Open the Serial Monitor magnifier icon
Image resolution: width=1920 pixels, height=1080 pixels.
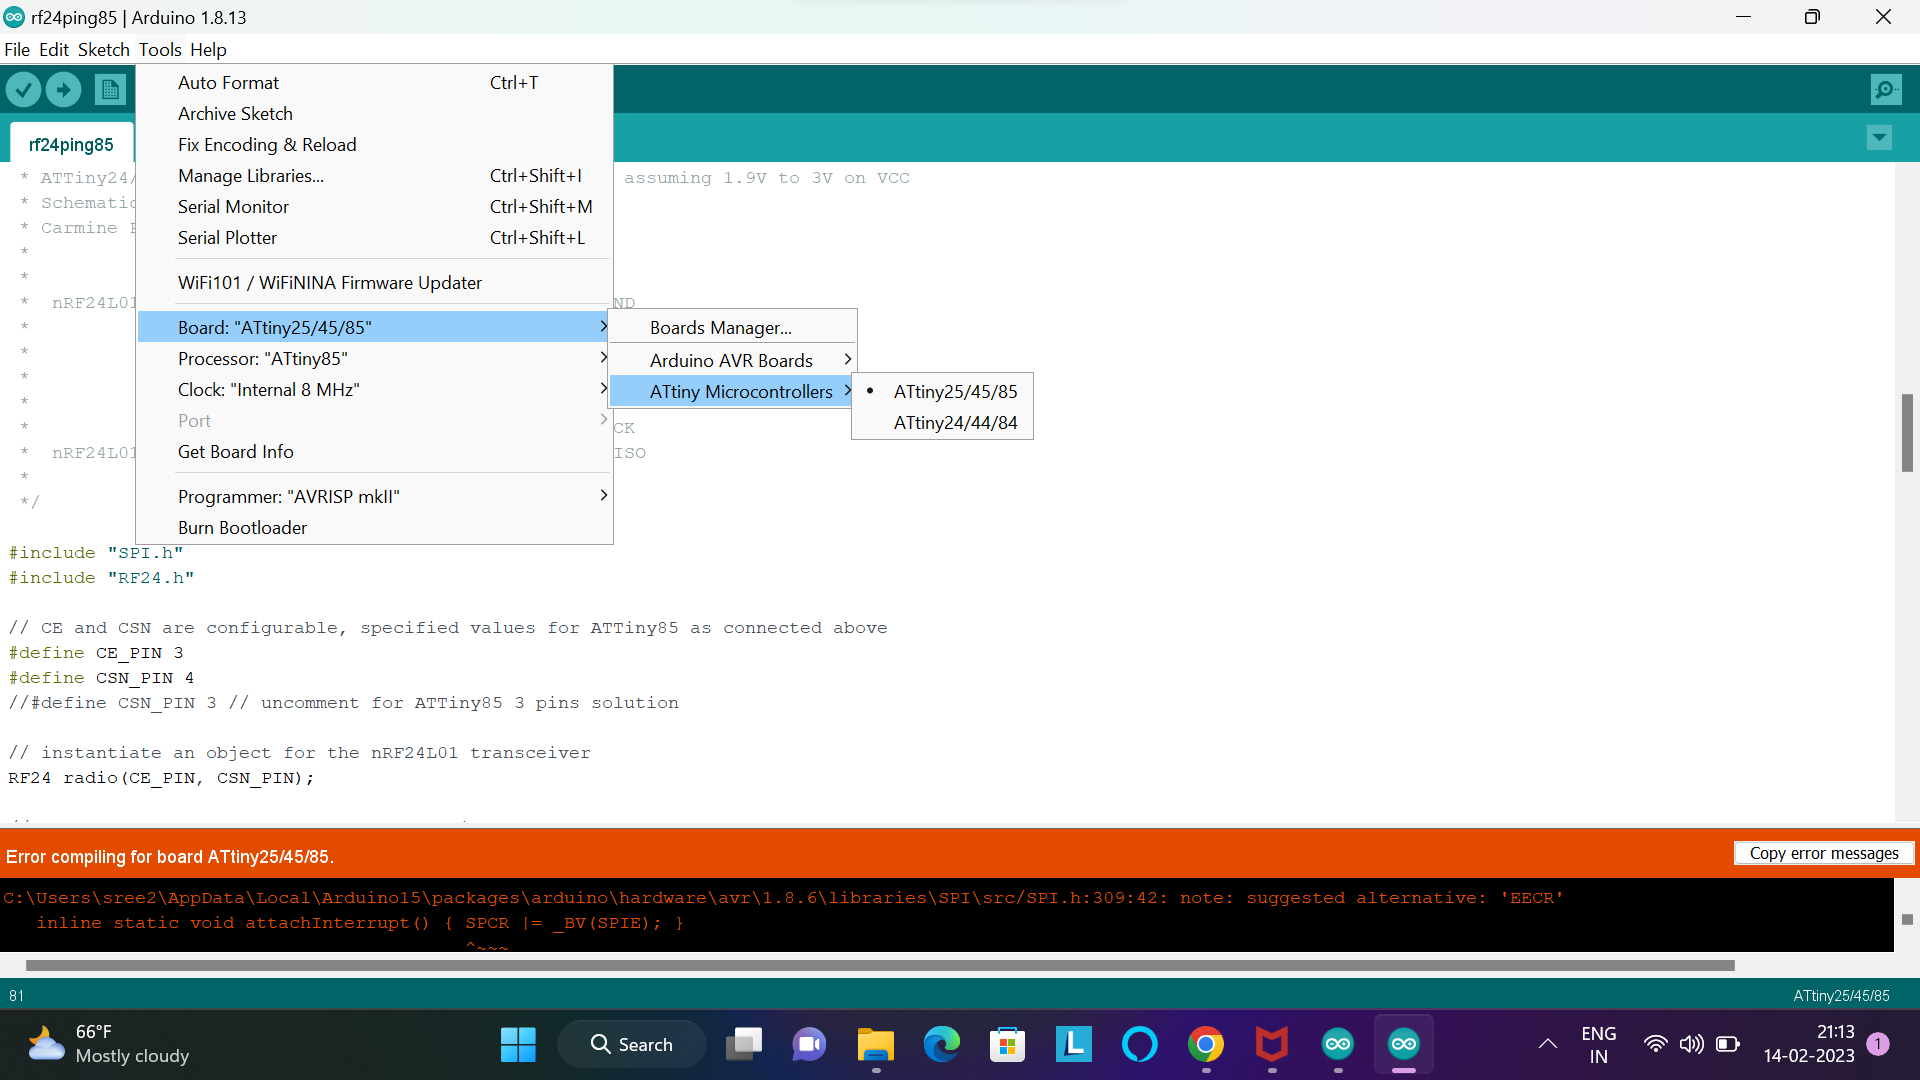point(1885,90)
